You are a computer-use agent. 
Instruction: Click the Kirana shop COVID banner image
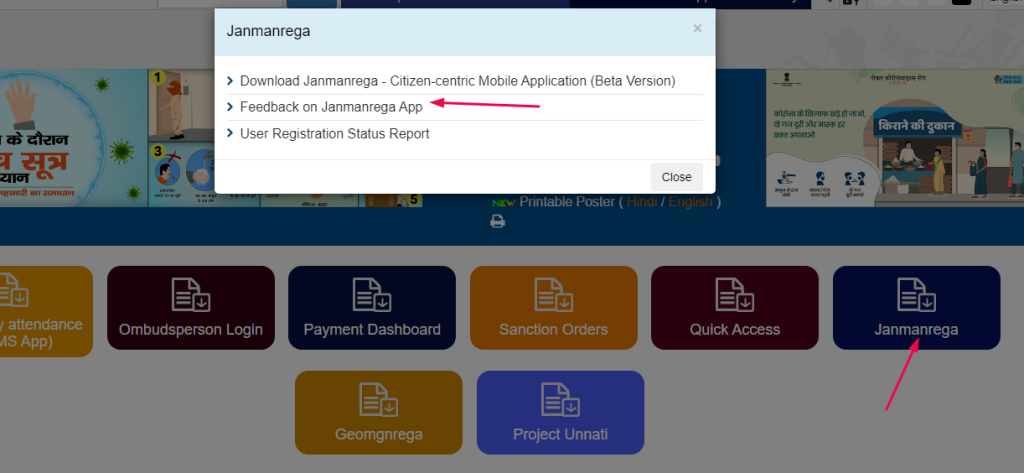tap(895, 138)
